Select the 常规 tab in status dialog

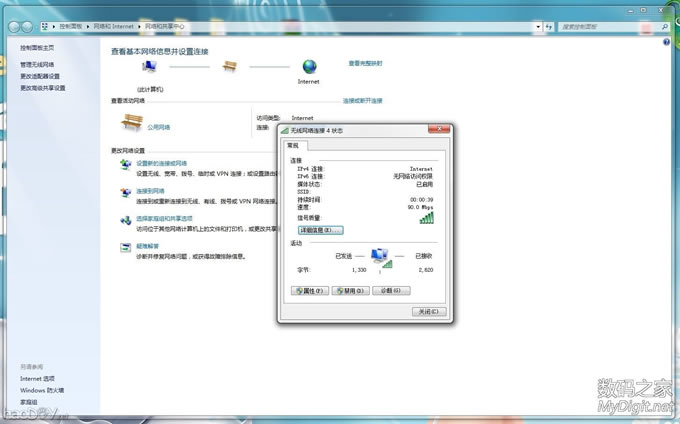[294, 146]
